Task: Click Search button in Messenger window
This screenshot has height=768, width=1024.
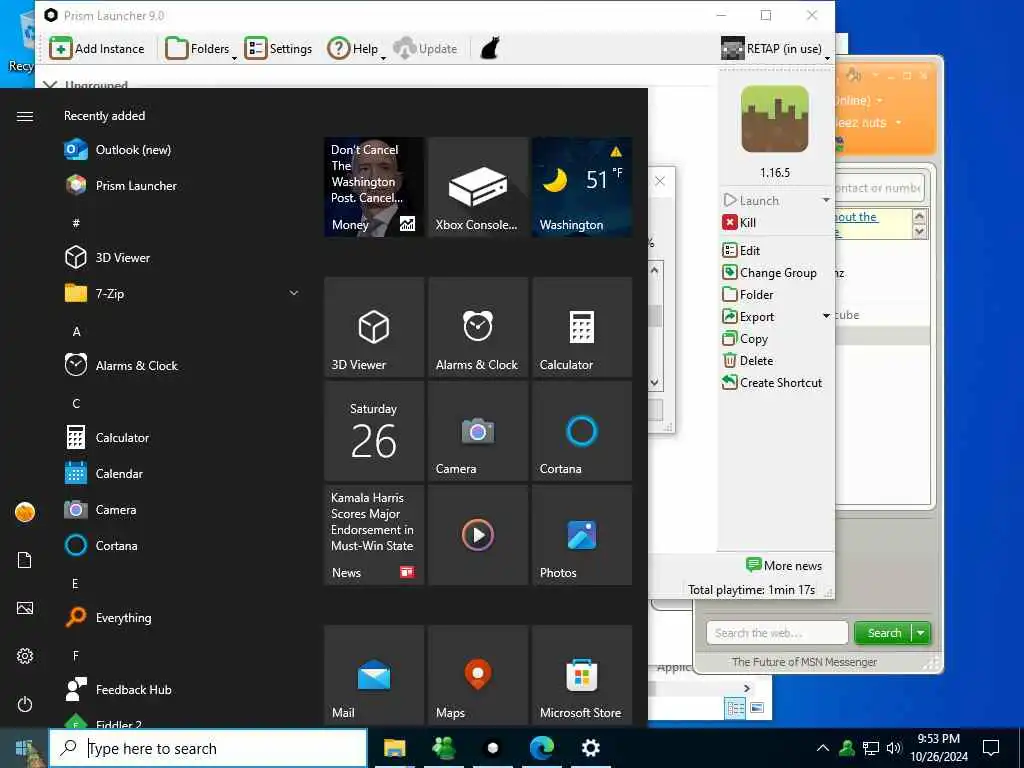Action: (884, 633)
